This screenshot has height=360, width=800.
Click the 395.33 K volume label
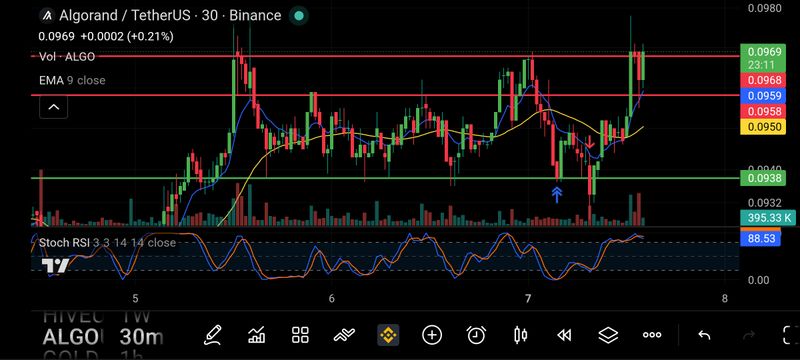point(768,218)
